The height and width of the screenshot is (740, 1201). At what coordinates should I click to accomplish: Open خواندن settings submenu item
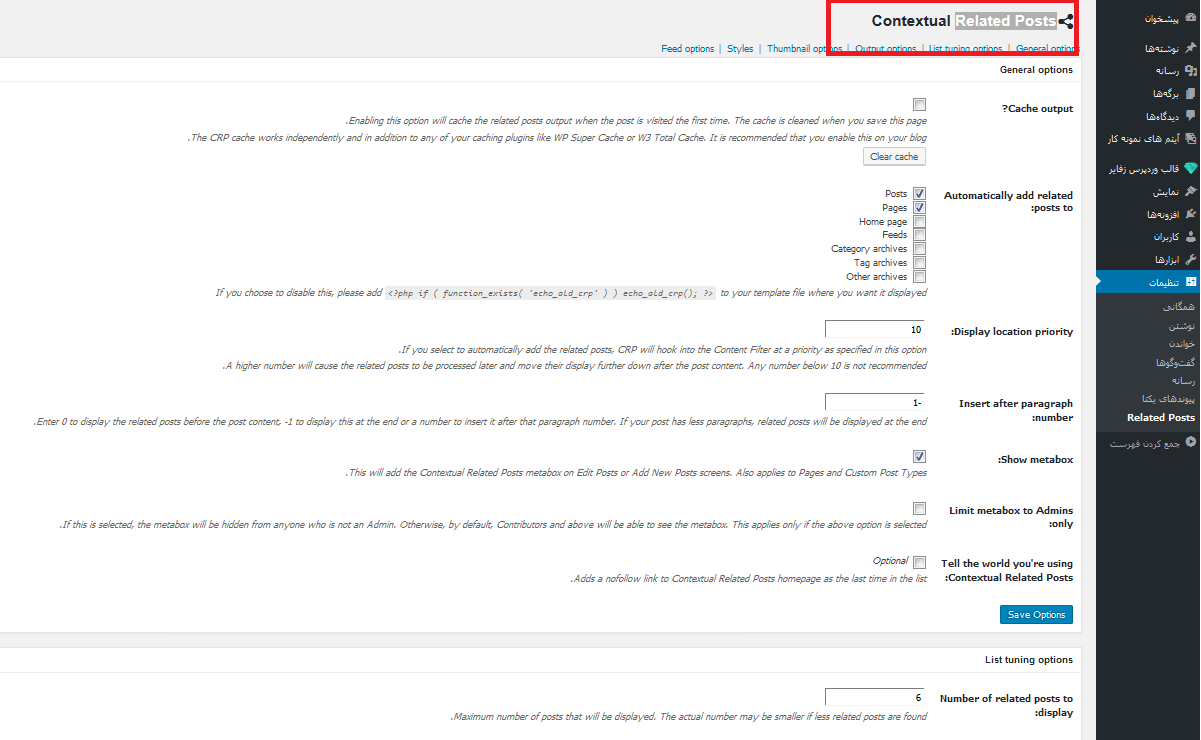tap(1180, 345)
